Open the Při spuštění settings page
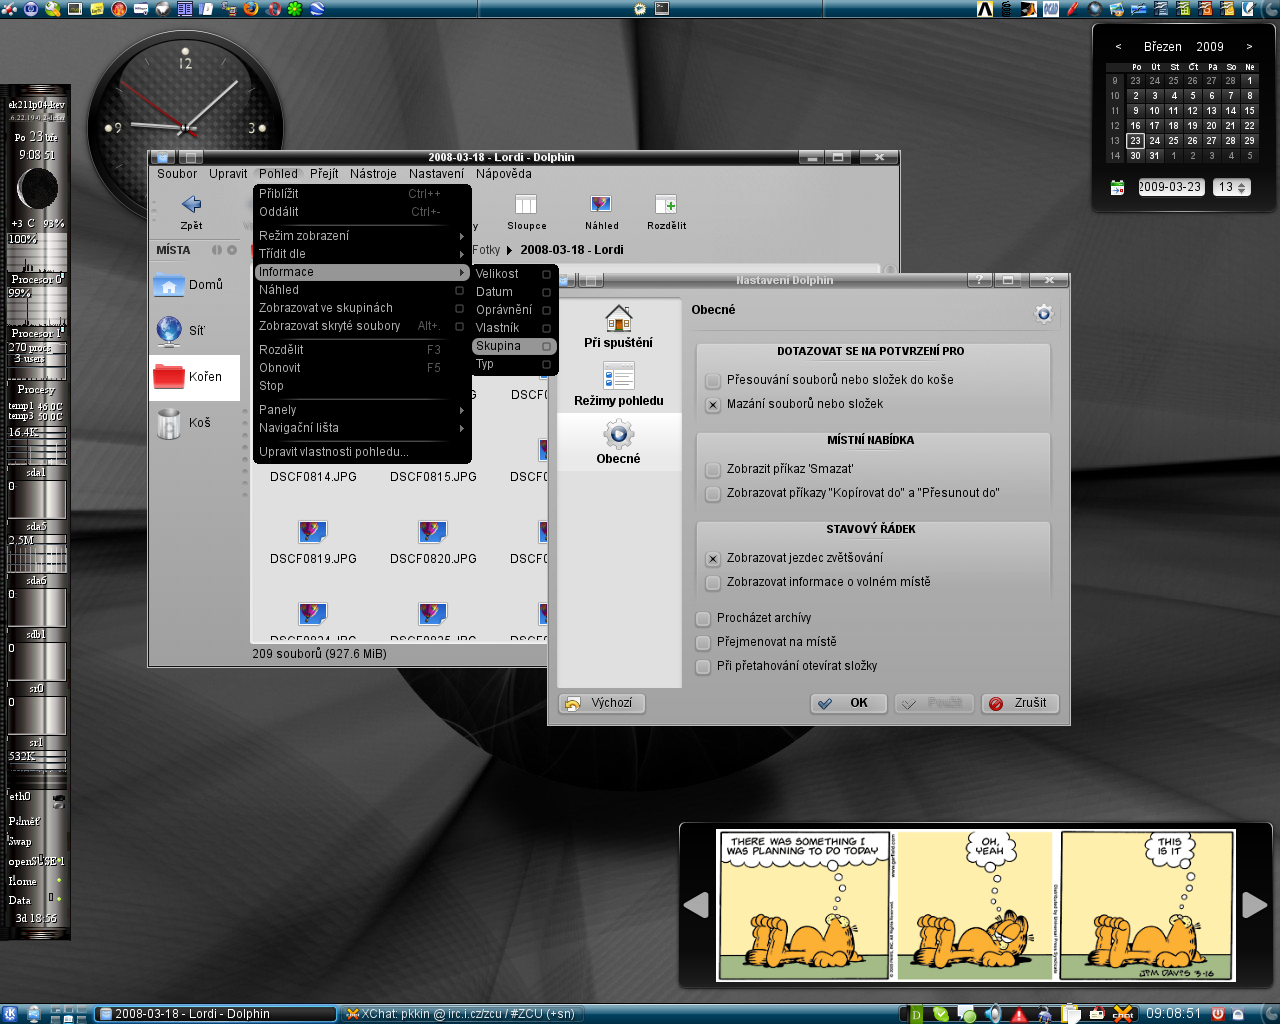The width and height of the screenshot is (1280, 1024). coord(618,327)
